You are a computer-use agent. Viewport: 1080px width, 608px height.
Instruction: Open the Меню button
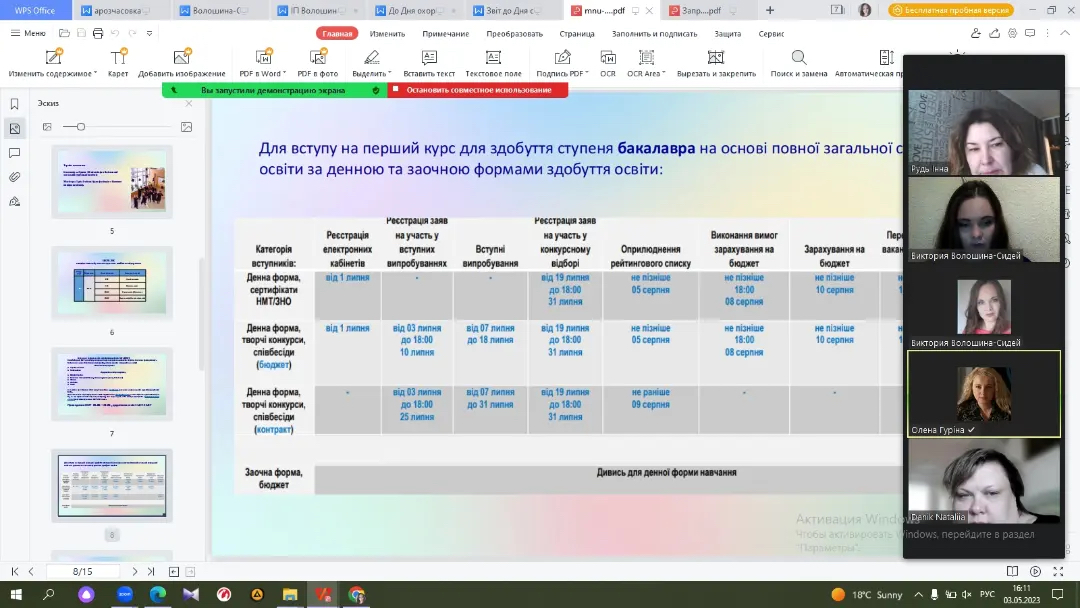point(28,33)
